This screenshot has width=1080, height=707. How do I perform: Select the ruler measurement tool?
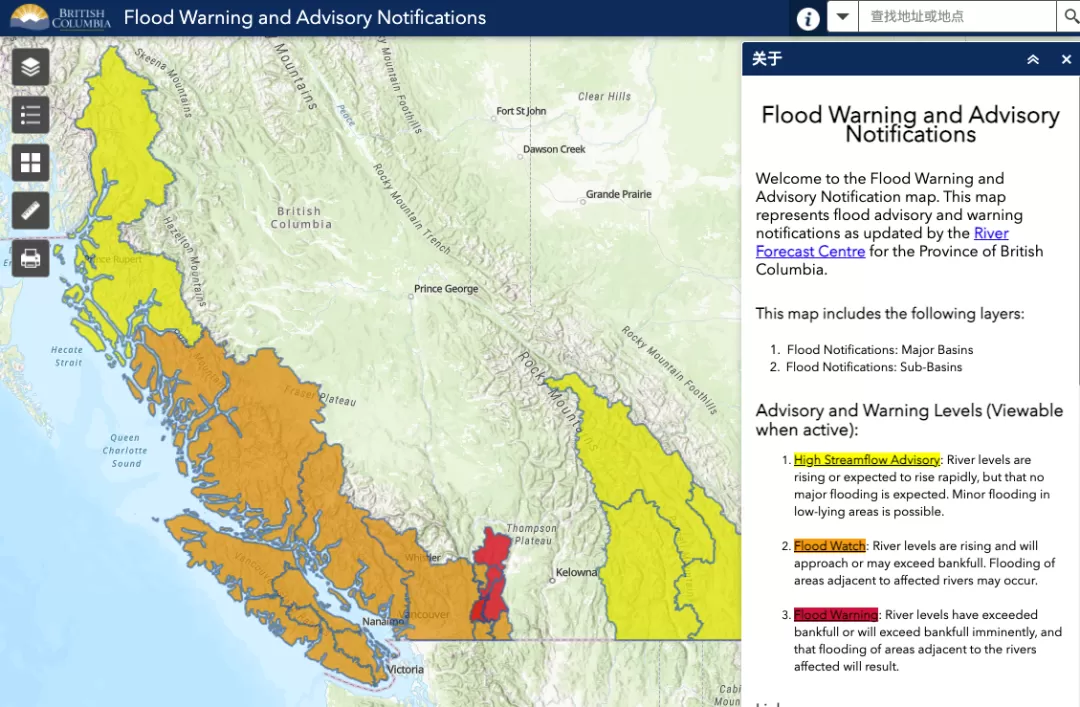[30, 210]
